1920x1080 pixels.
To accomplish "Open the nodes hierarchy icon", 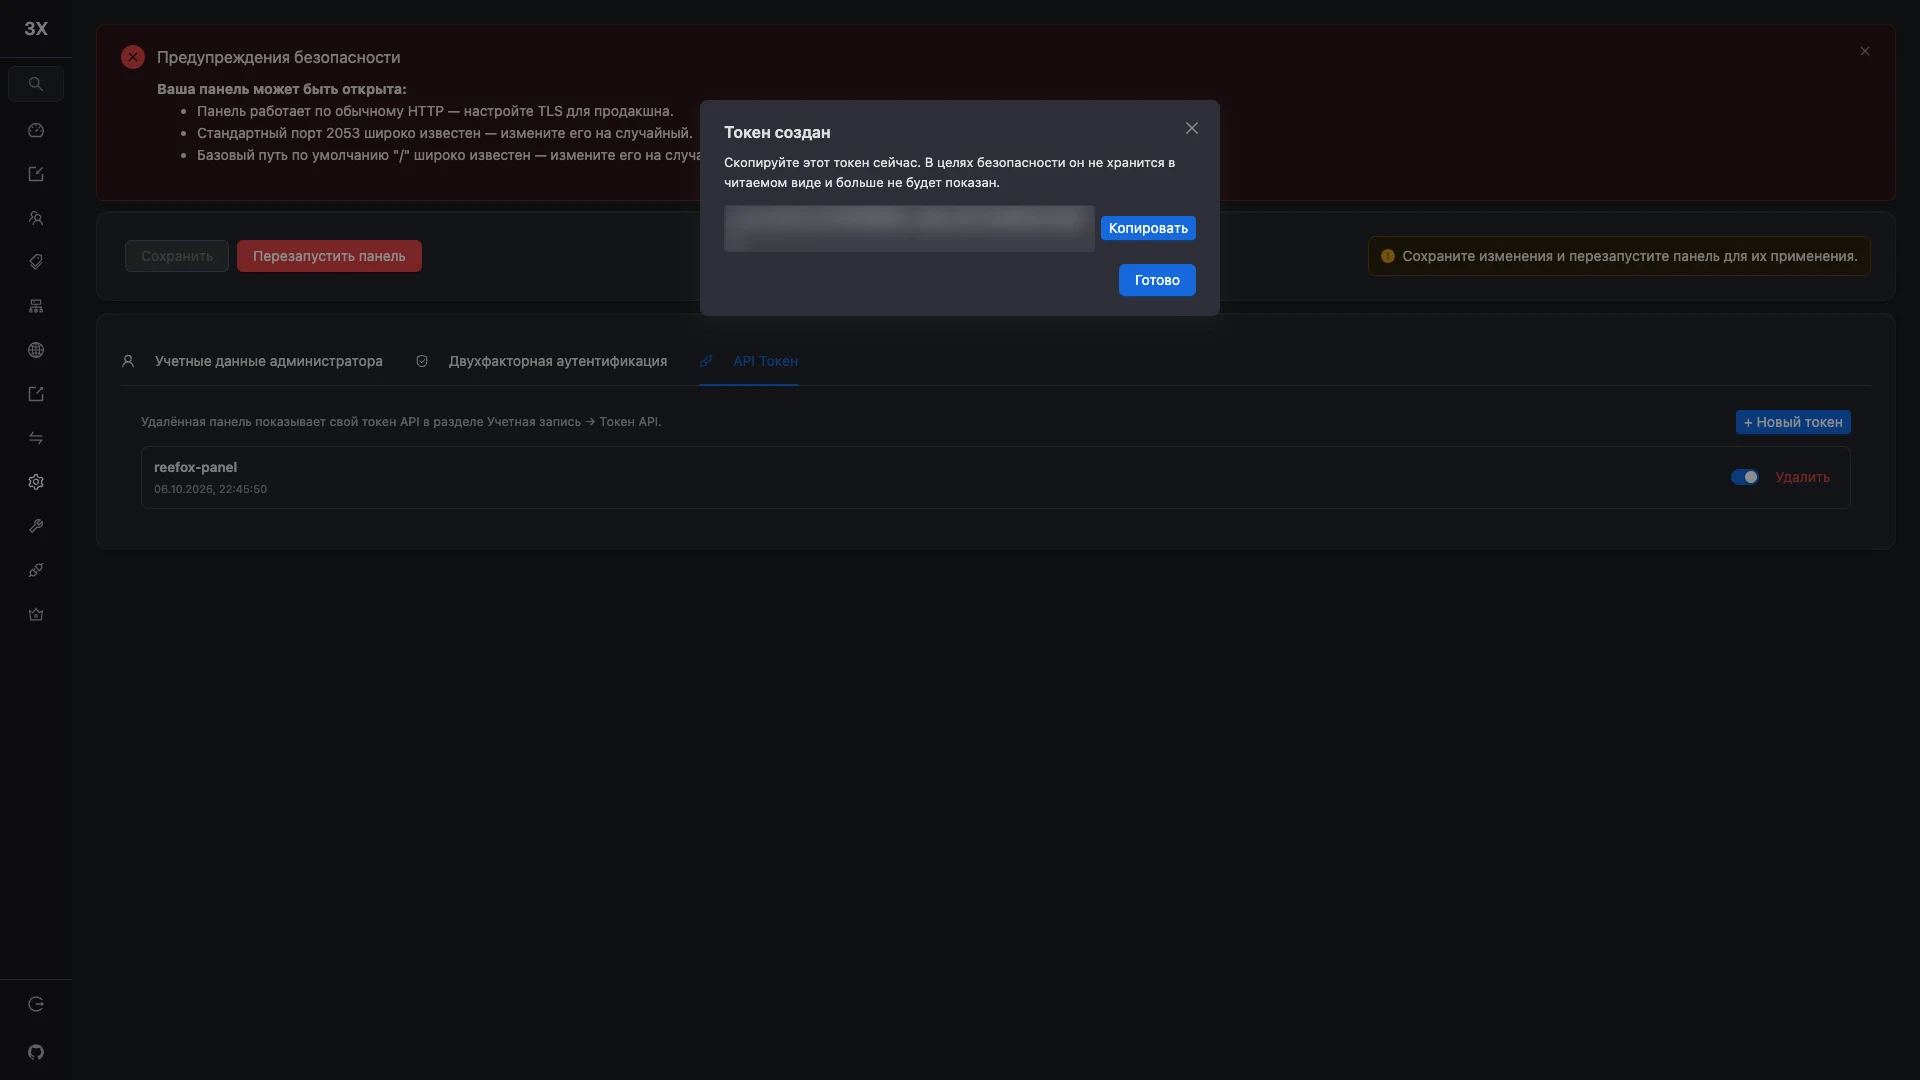I will coord(36,306).
